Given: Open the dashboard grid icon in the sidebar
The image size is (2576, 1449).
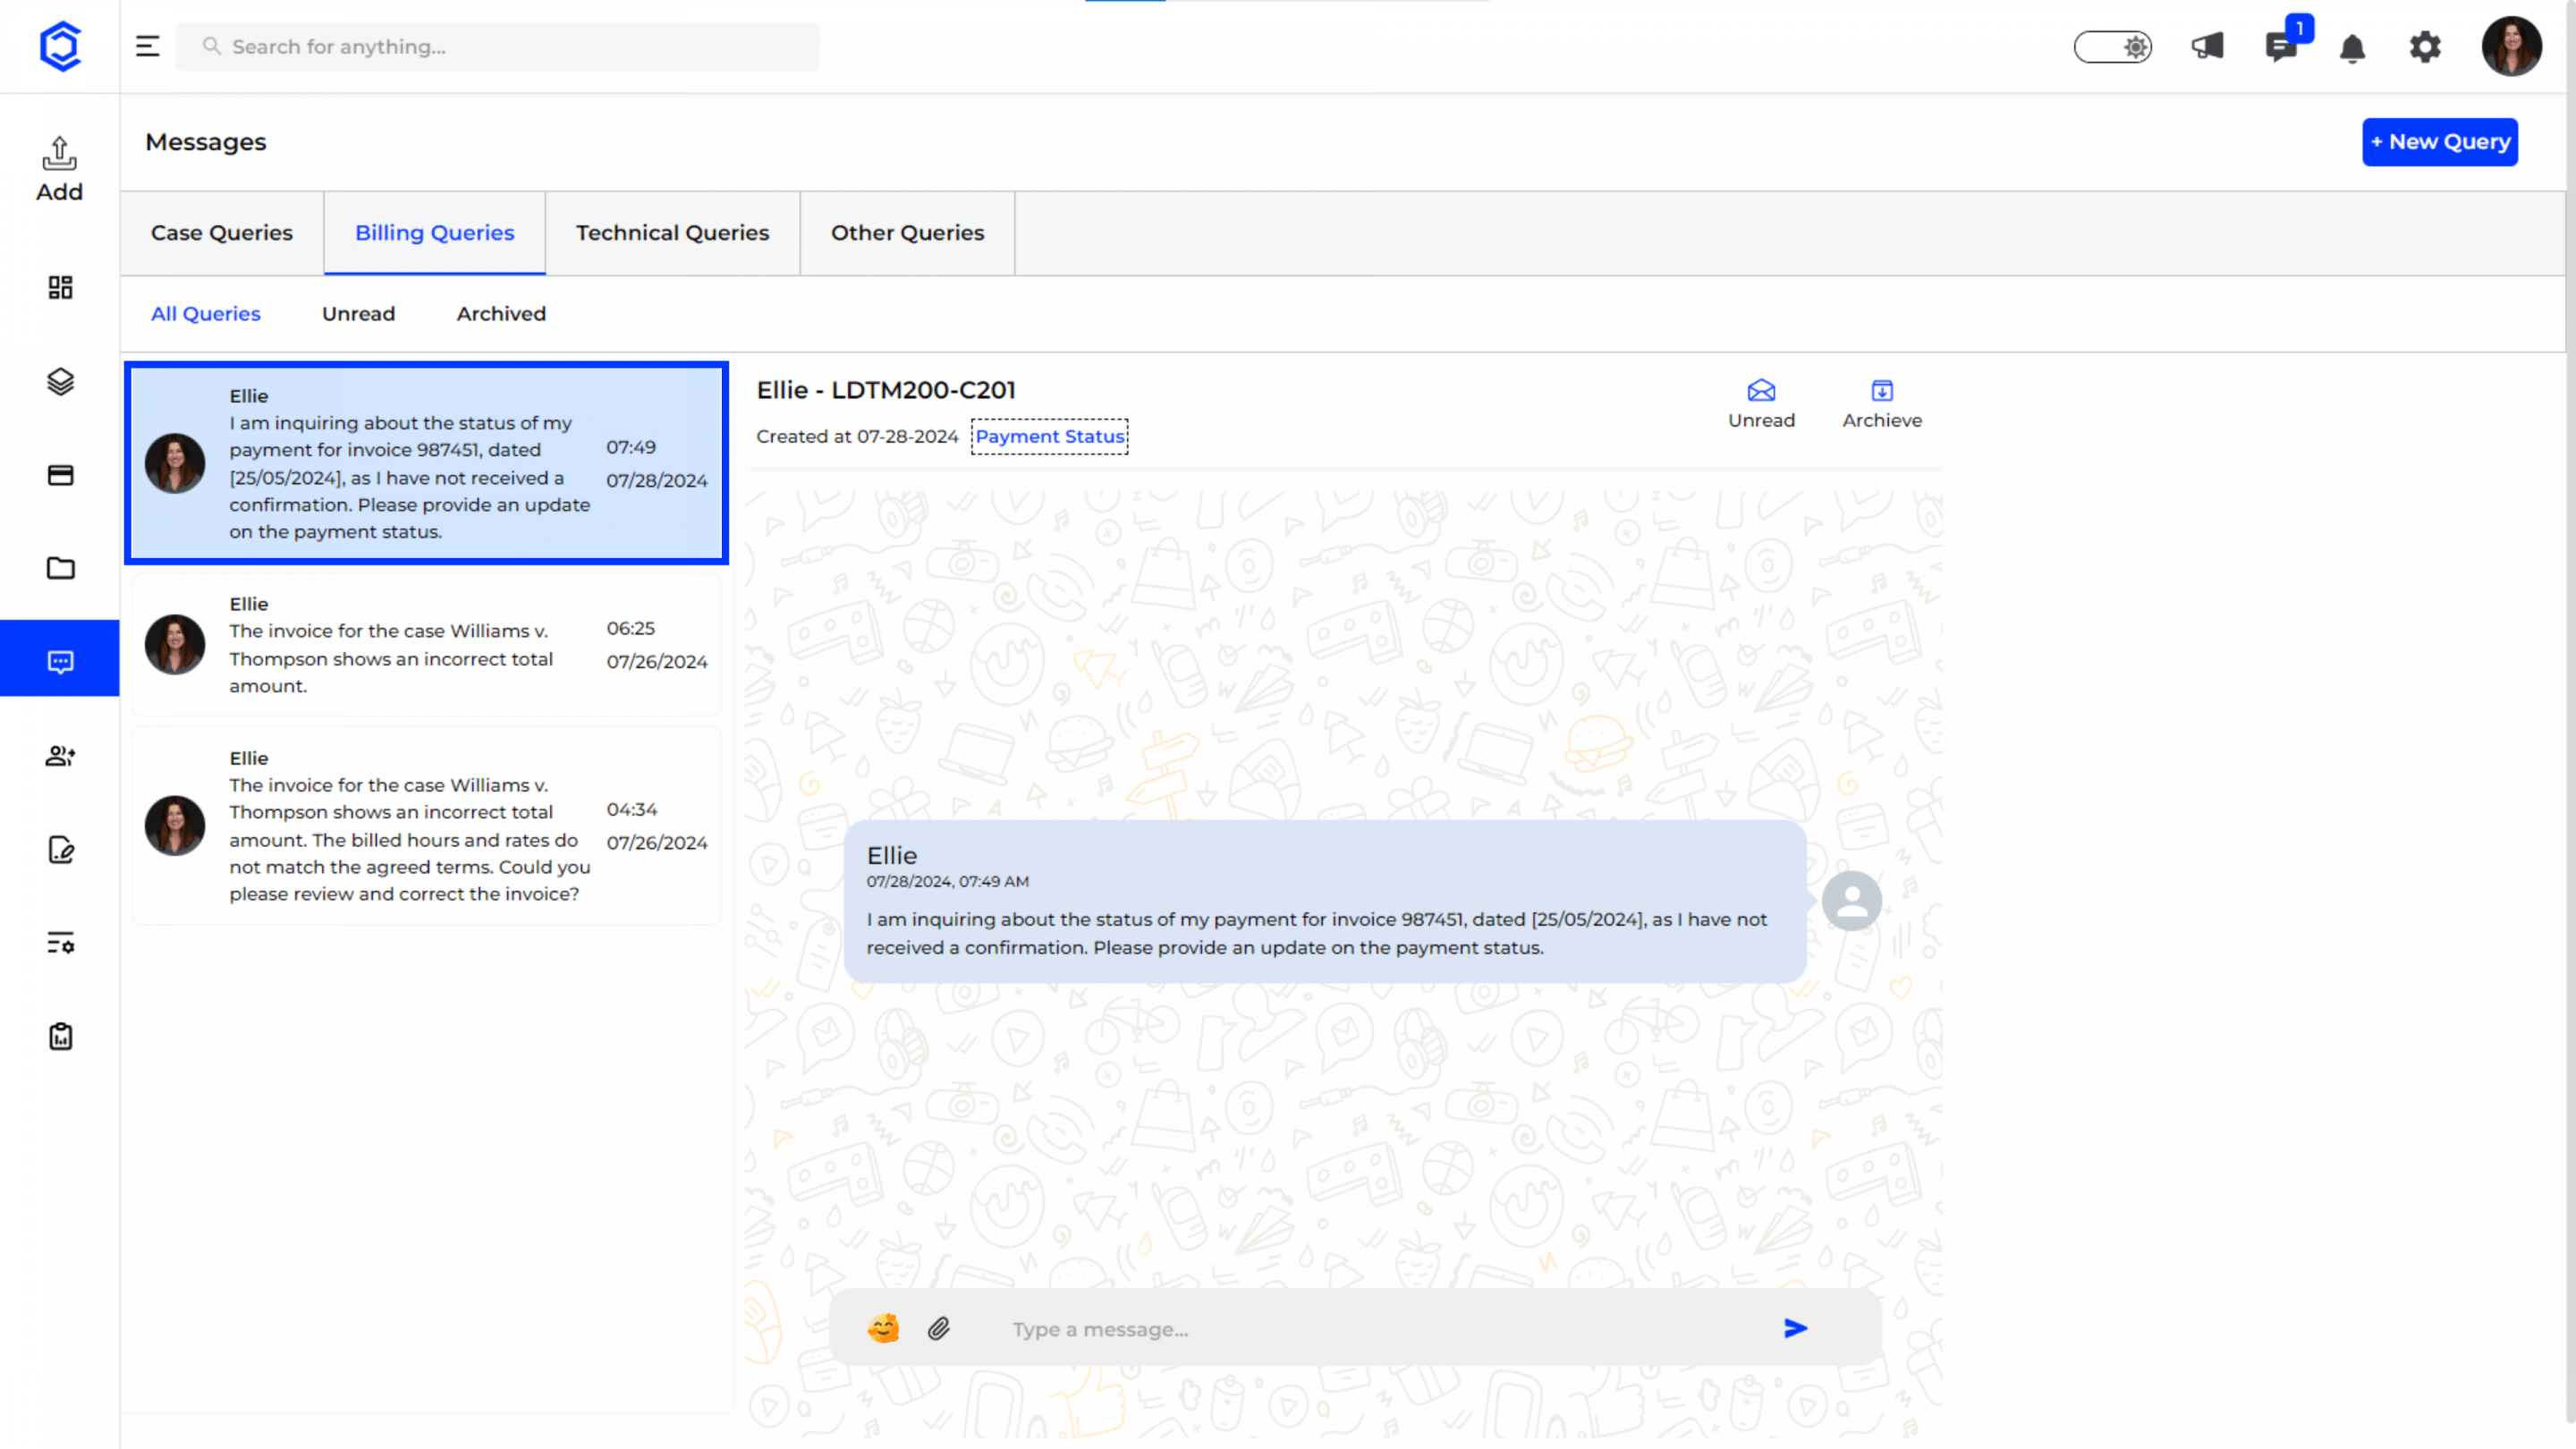Looking at the screenshot, I should (x=60, y=288).
